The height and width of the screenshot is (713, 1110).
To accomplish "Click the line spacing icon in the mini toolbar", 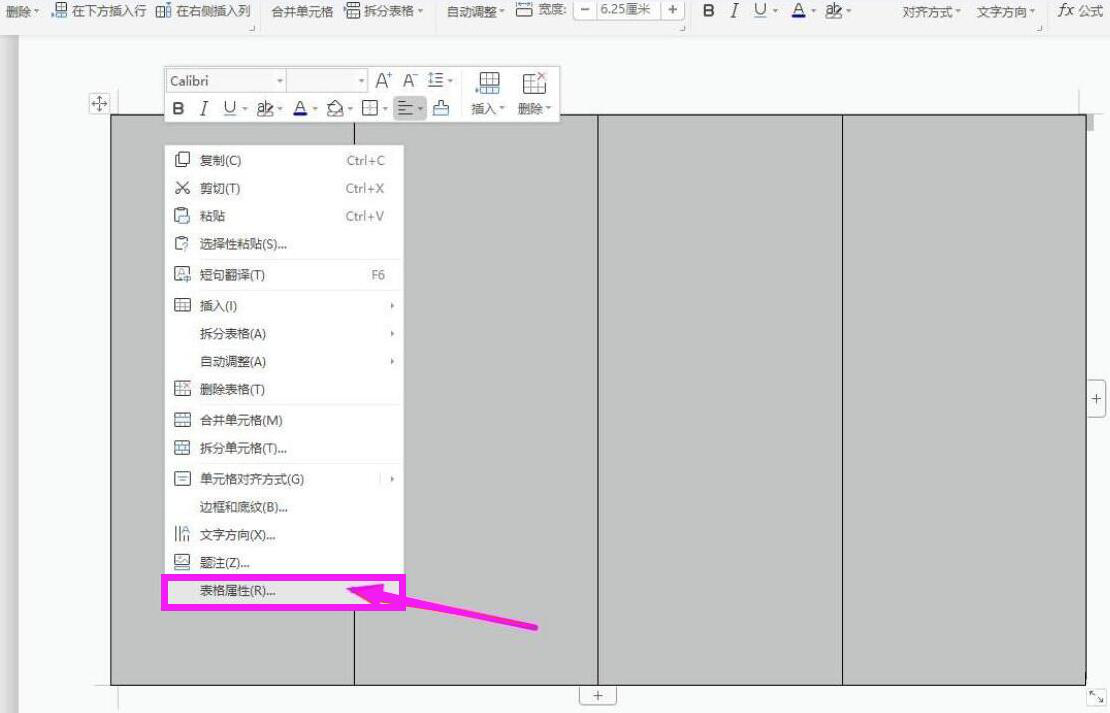I will pos(436,80).
